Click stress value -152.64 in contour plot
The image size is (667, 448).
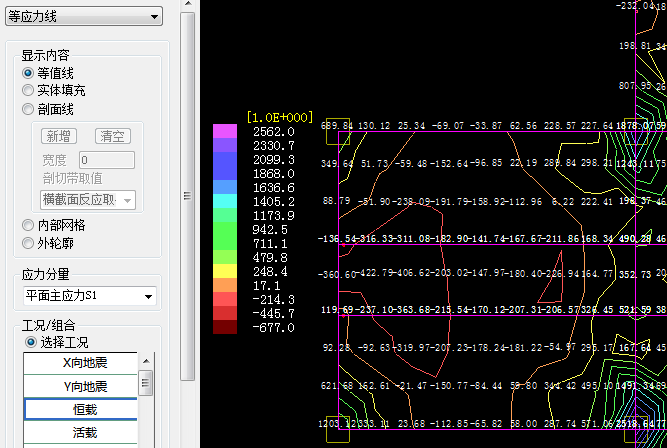(449, 163)
